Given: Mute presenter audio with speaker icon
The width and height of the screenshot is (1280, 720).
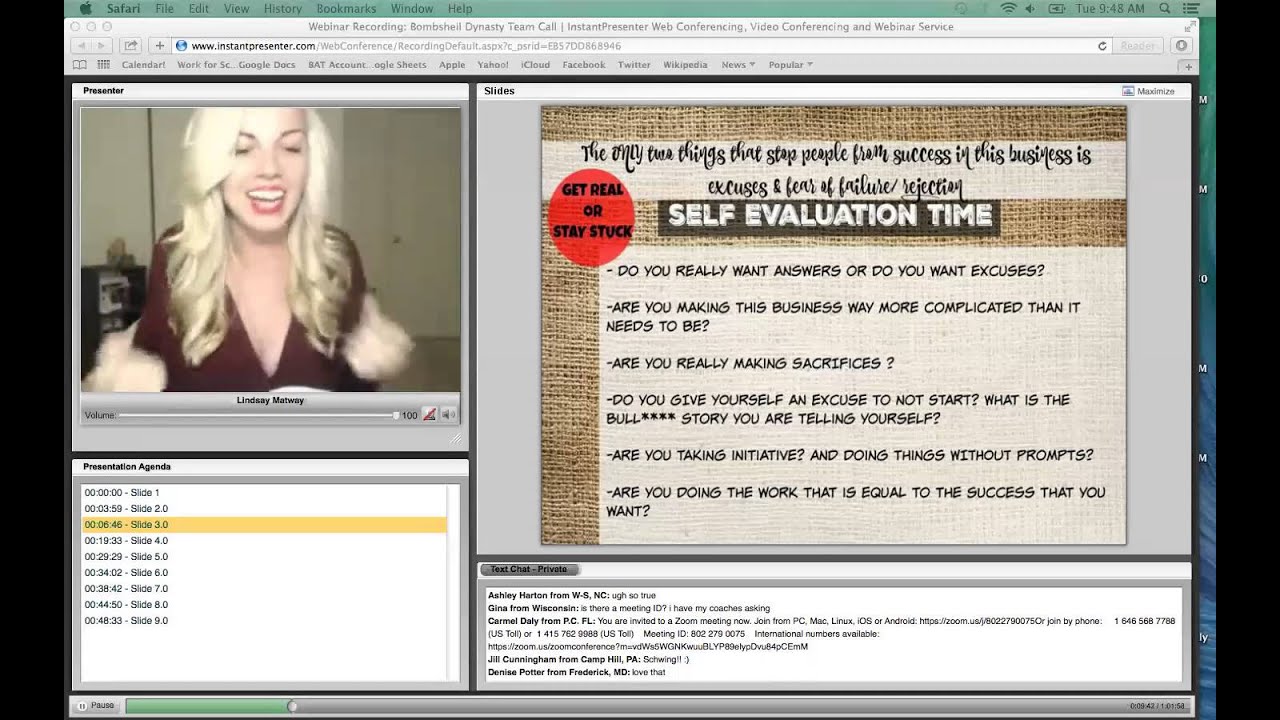Looking at the screenshot, I should click(x=449, y=415).
